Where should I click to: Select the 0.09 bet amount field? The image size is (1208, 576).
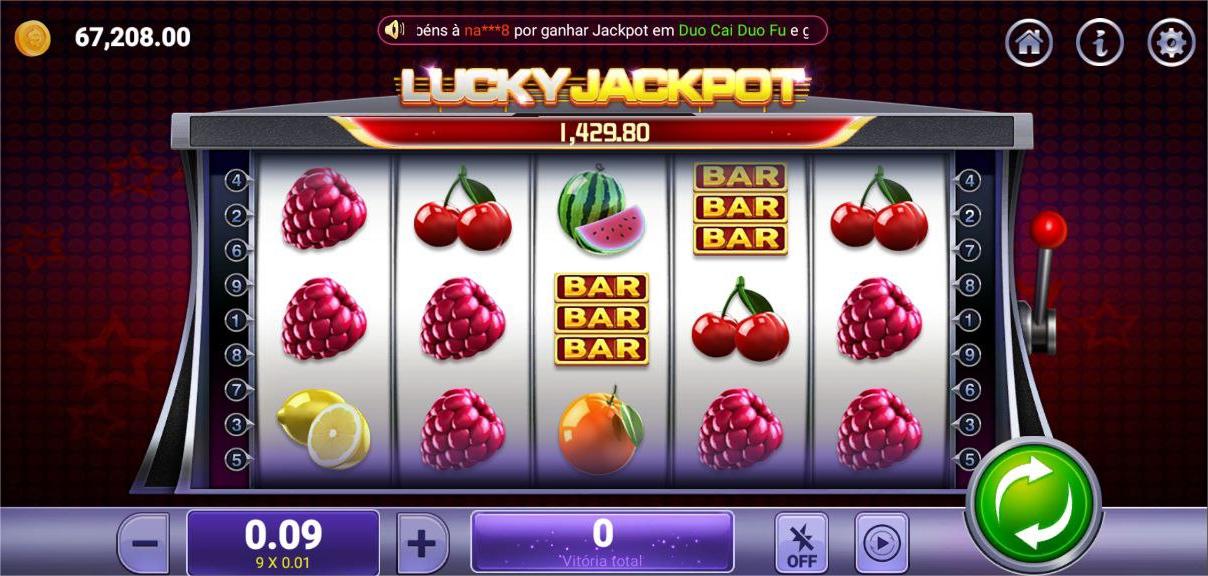(x=283, y=543)
